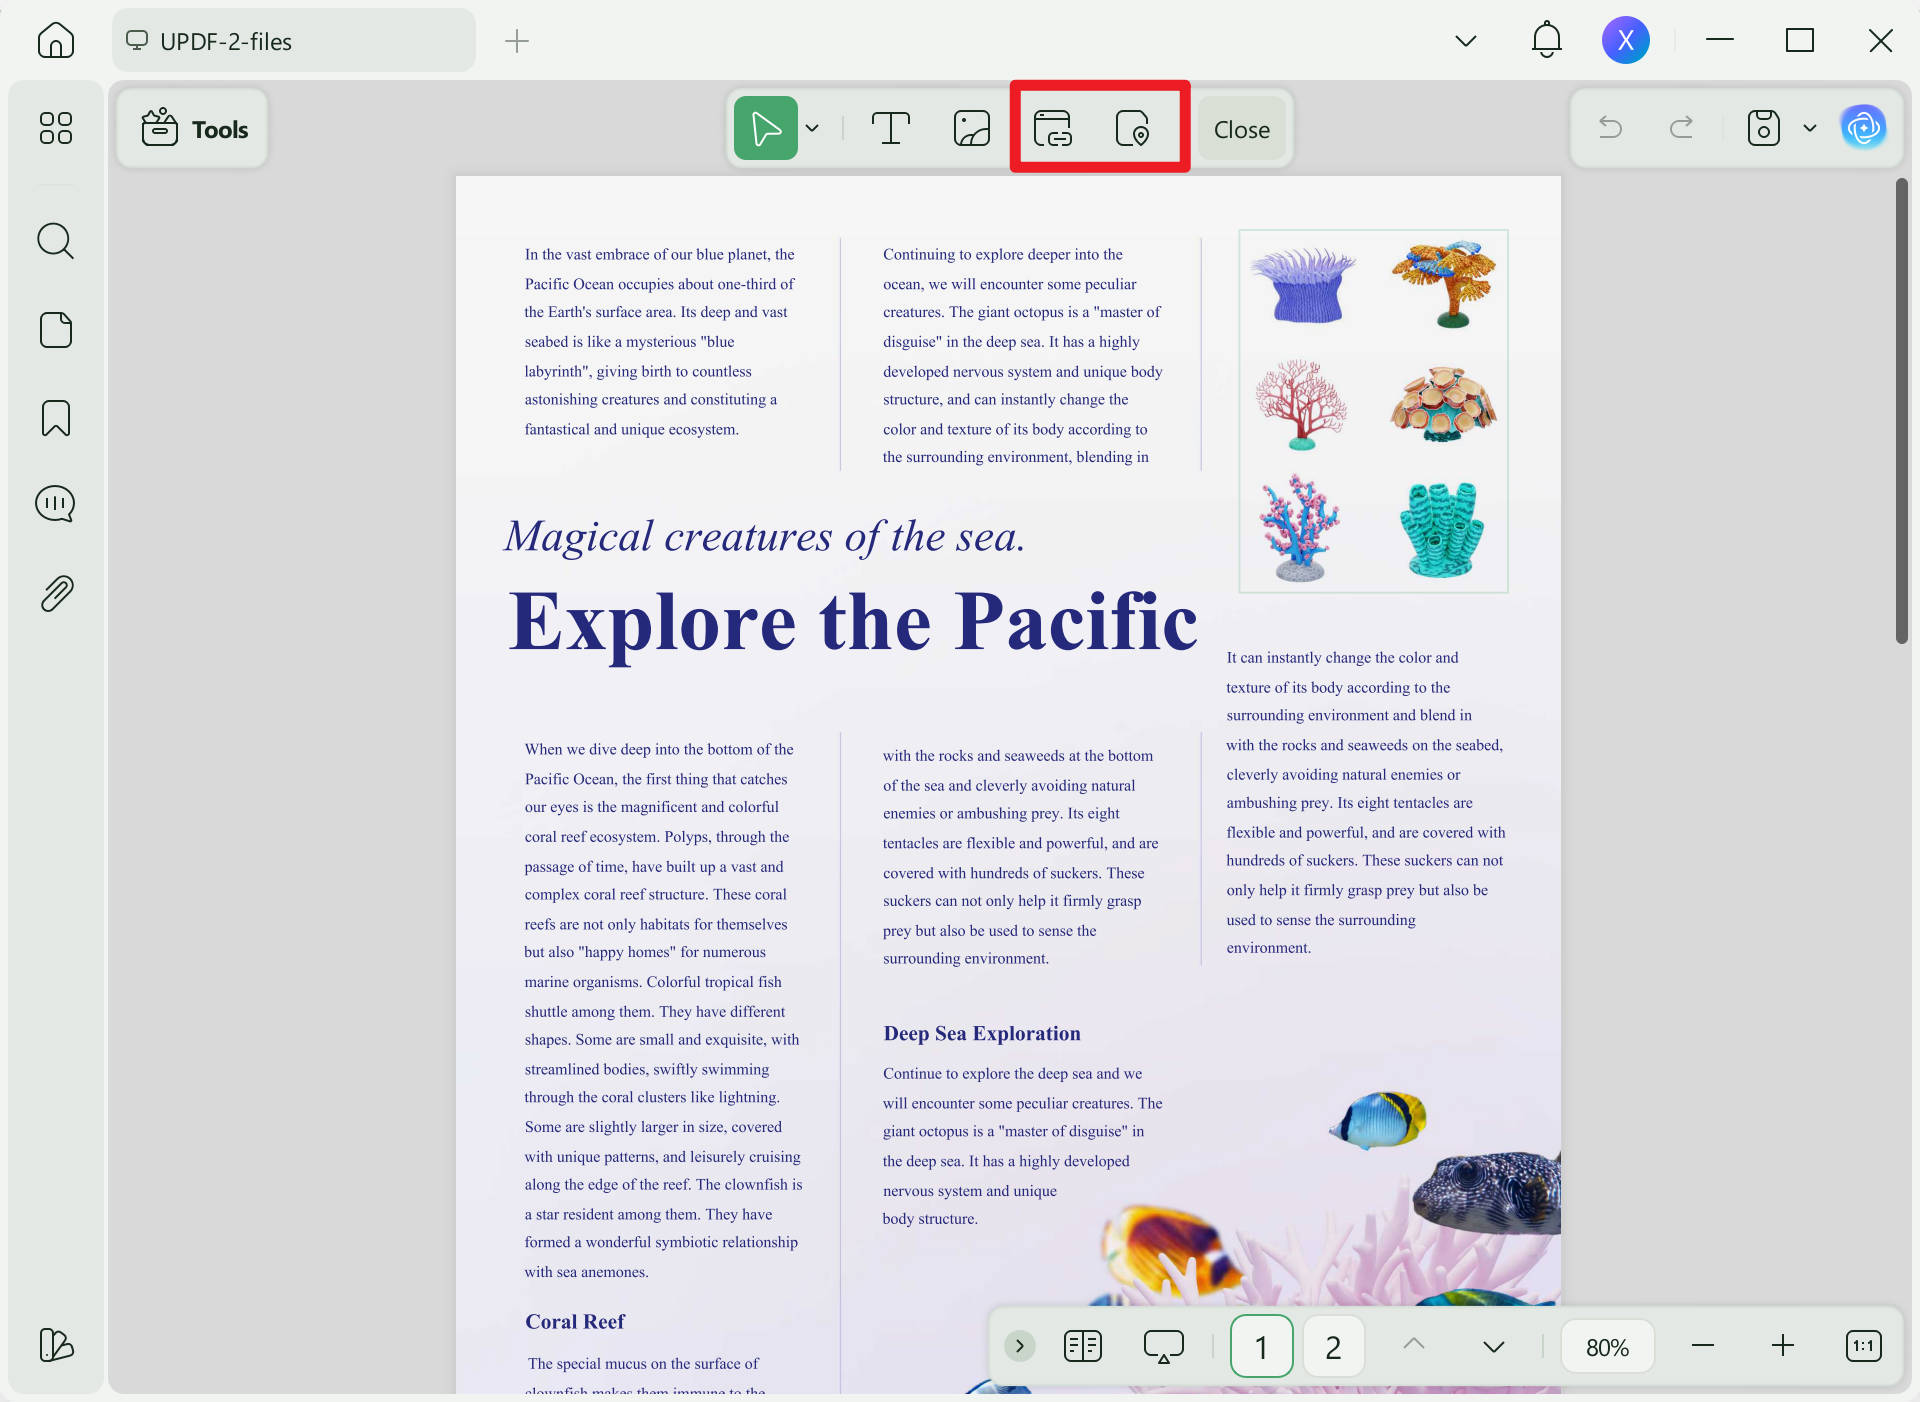Save the document with disk icon
This screenshot has width=1920, height=1402.
pyautogui.click(x=1763, y=128)
